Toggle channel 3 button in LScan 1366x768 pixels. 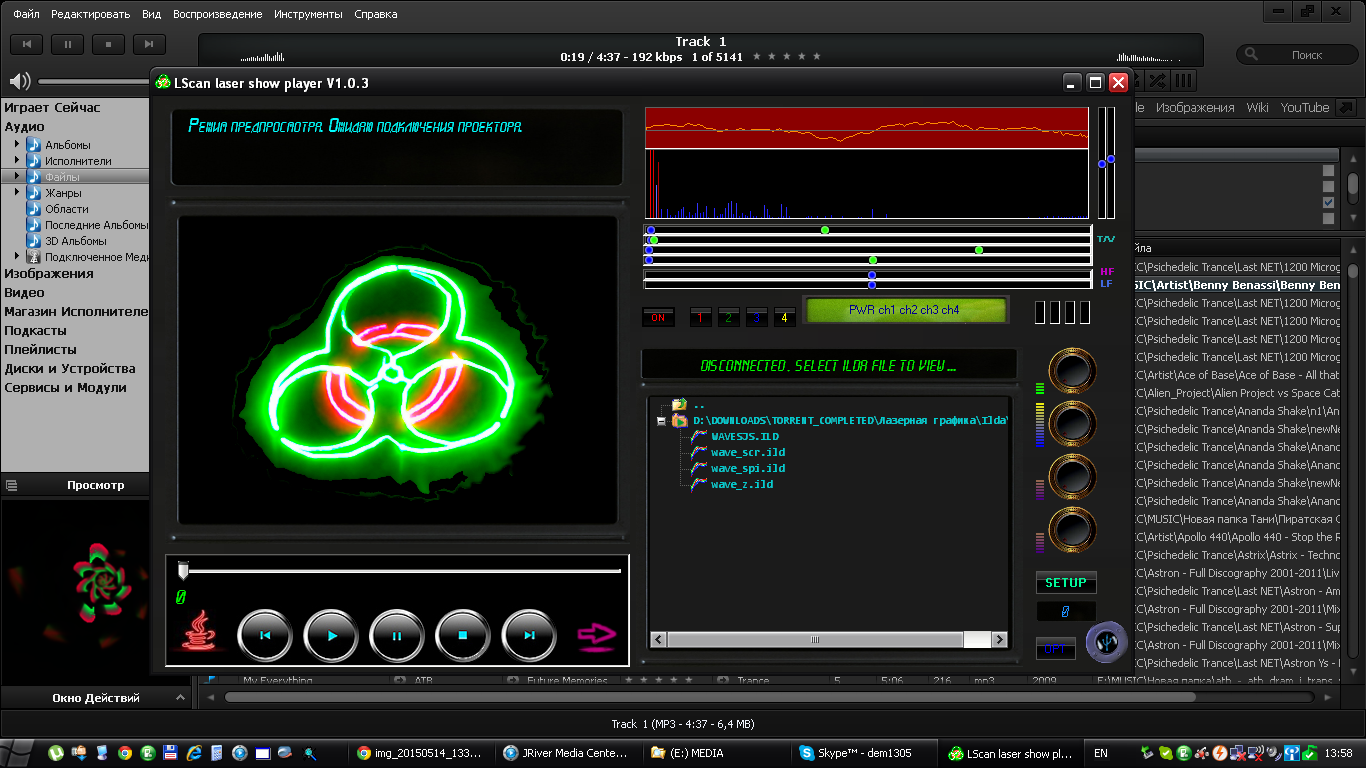757,318
